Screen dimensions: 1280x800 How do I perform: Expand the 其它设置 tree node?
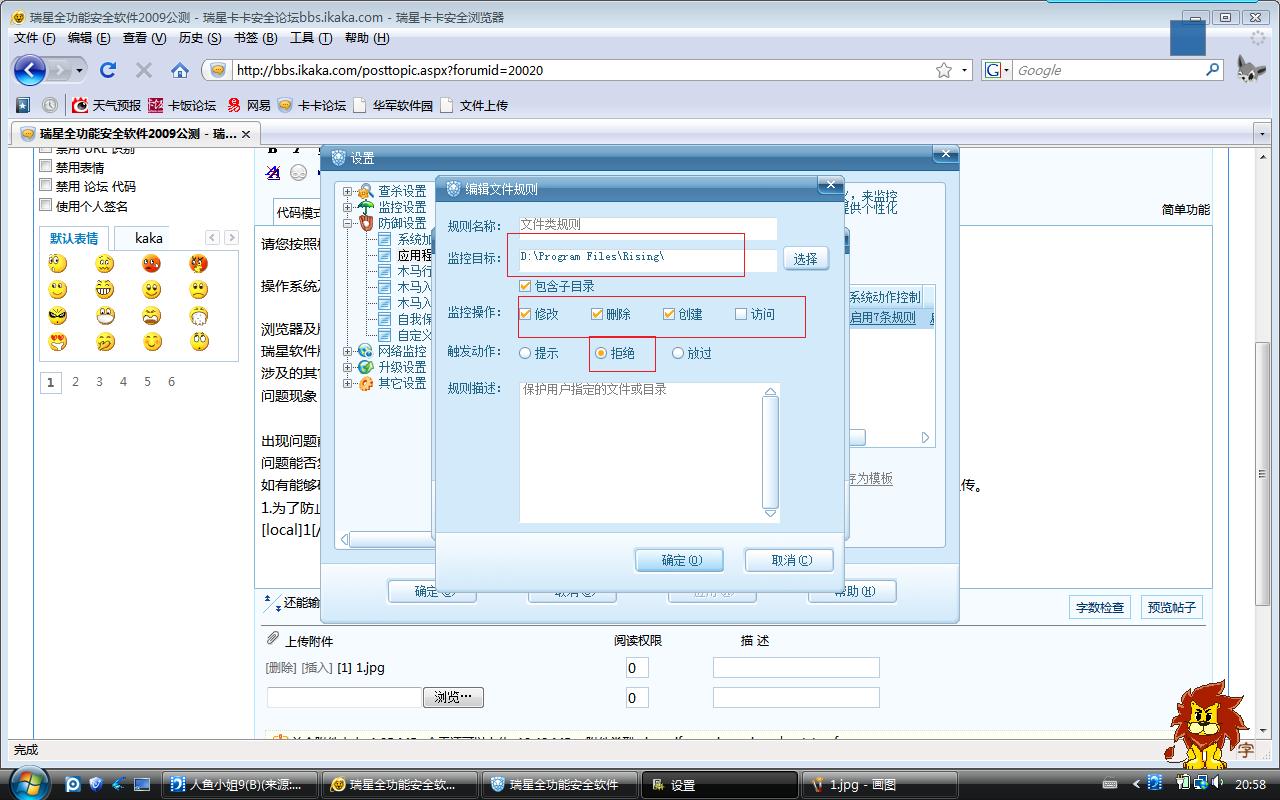347,383
